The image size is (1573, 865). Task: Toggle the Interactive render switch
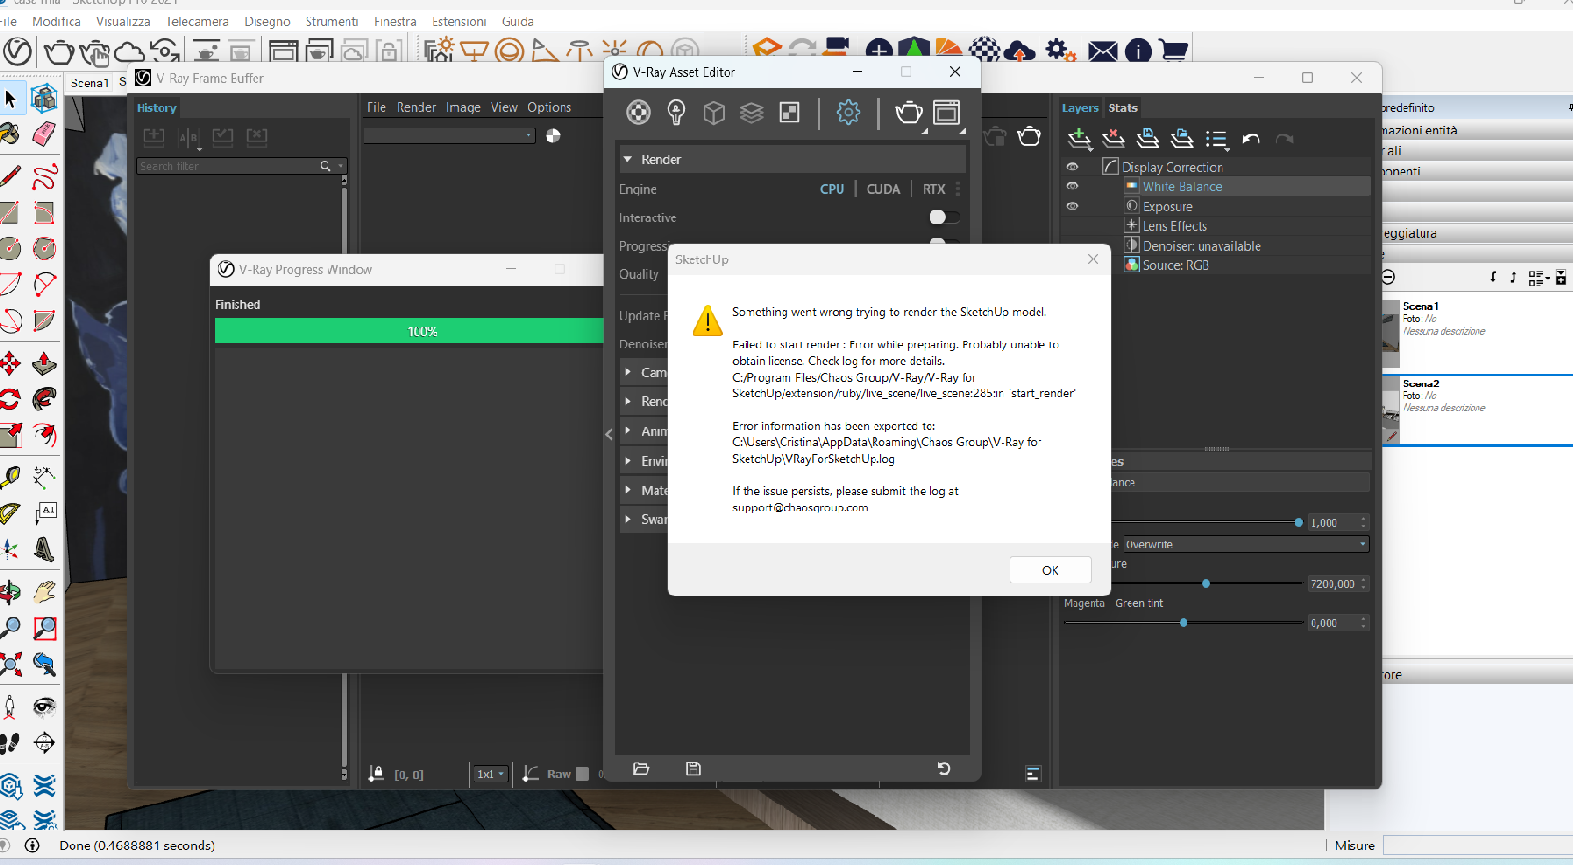[x=944, y=217]
